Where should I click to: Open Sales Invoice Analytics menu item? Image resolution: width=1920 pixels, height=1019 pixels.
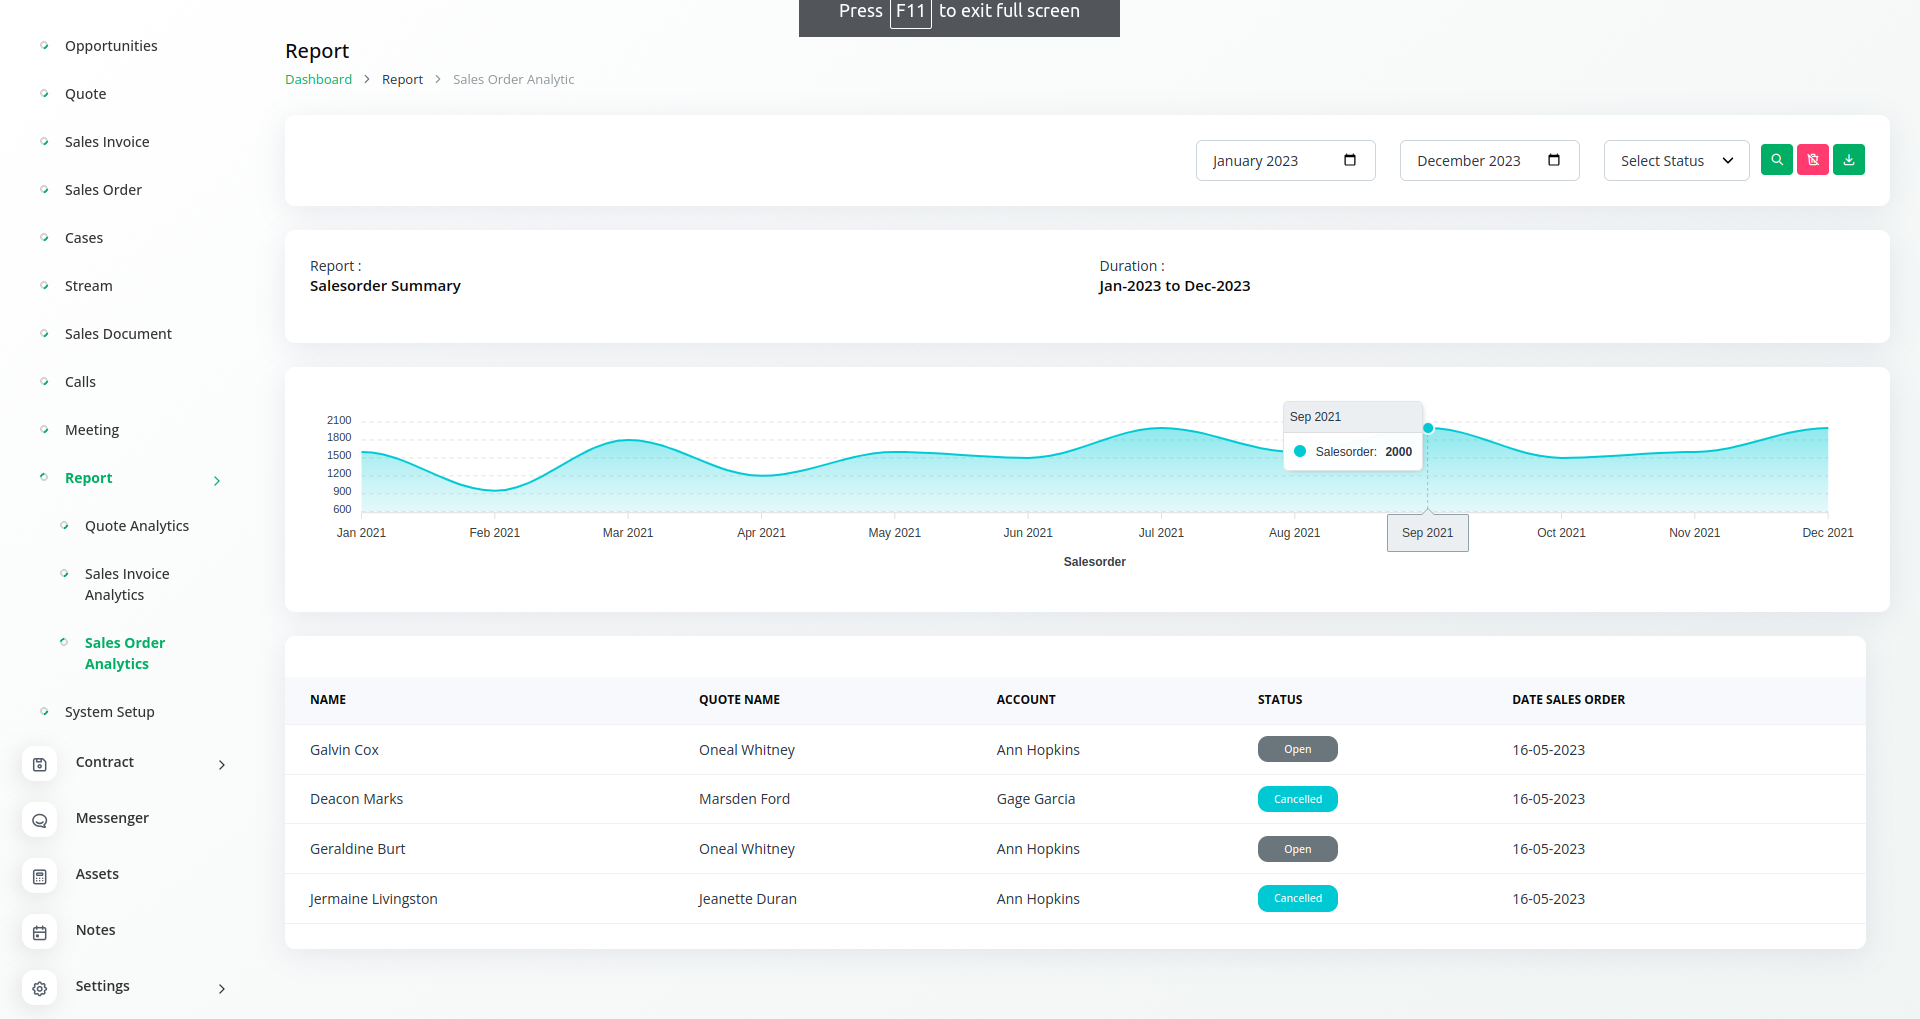[127, 584]
